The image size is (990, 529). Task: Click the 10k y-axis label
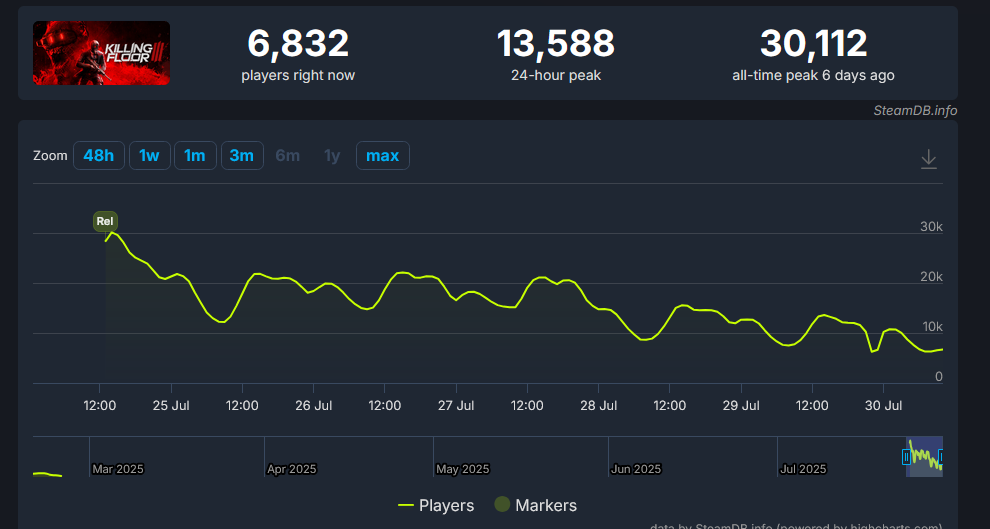933,326
